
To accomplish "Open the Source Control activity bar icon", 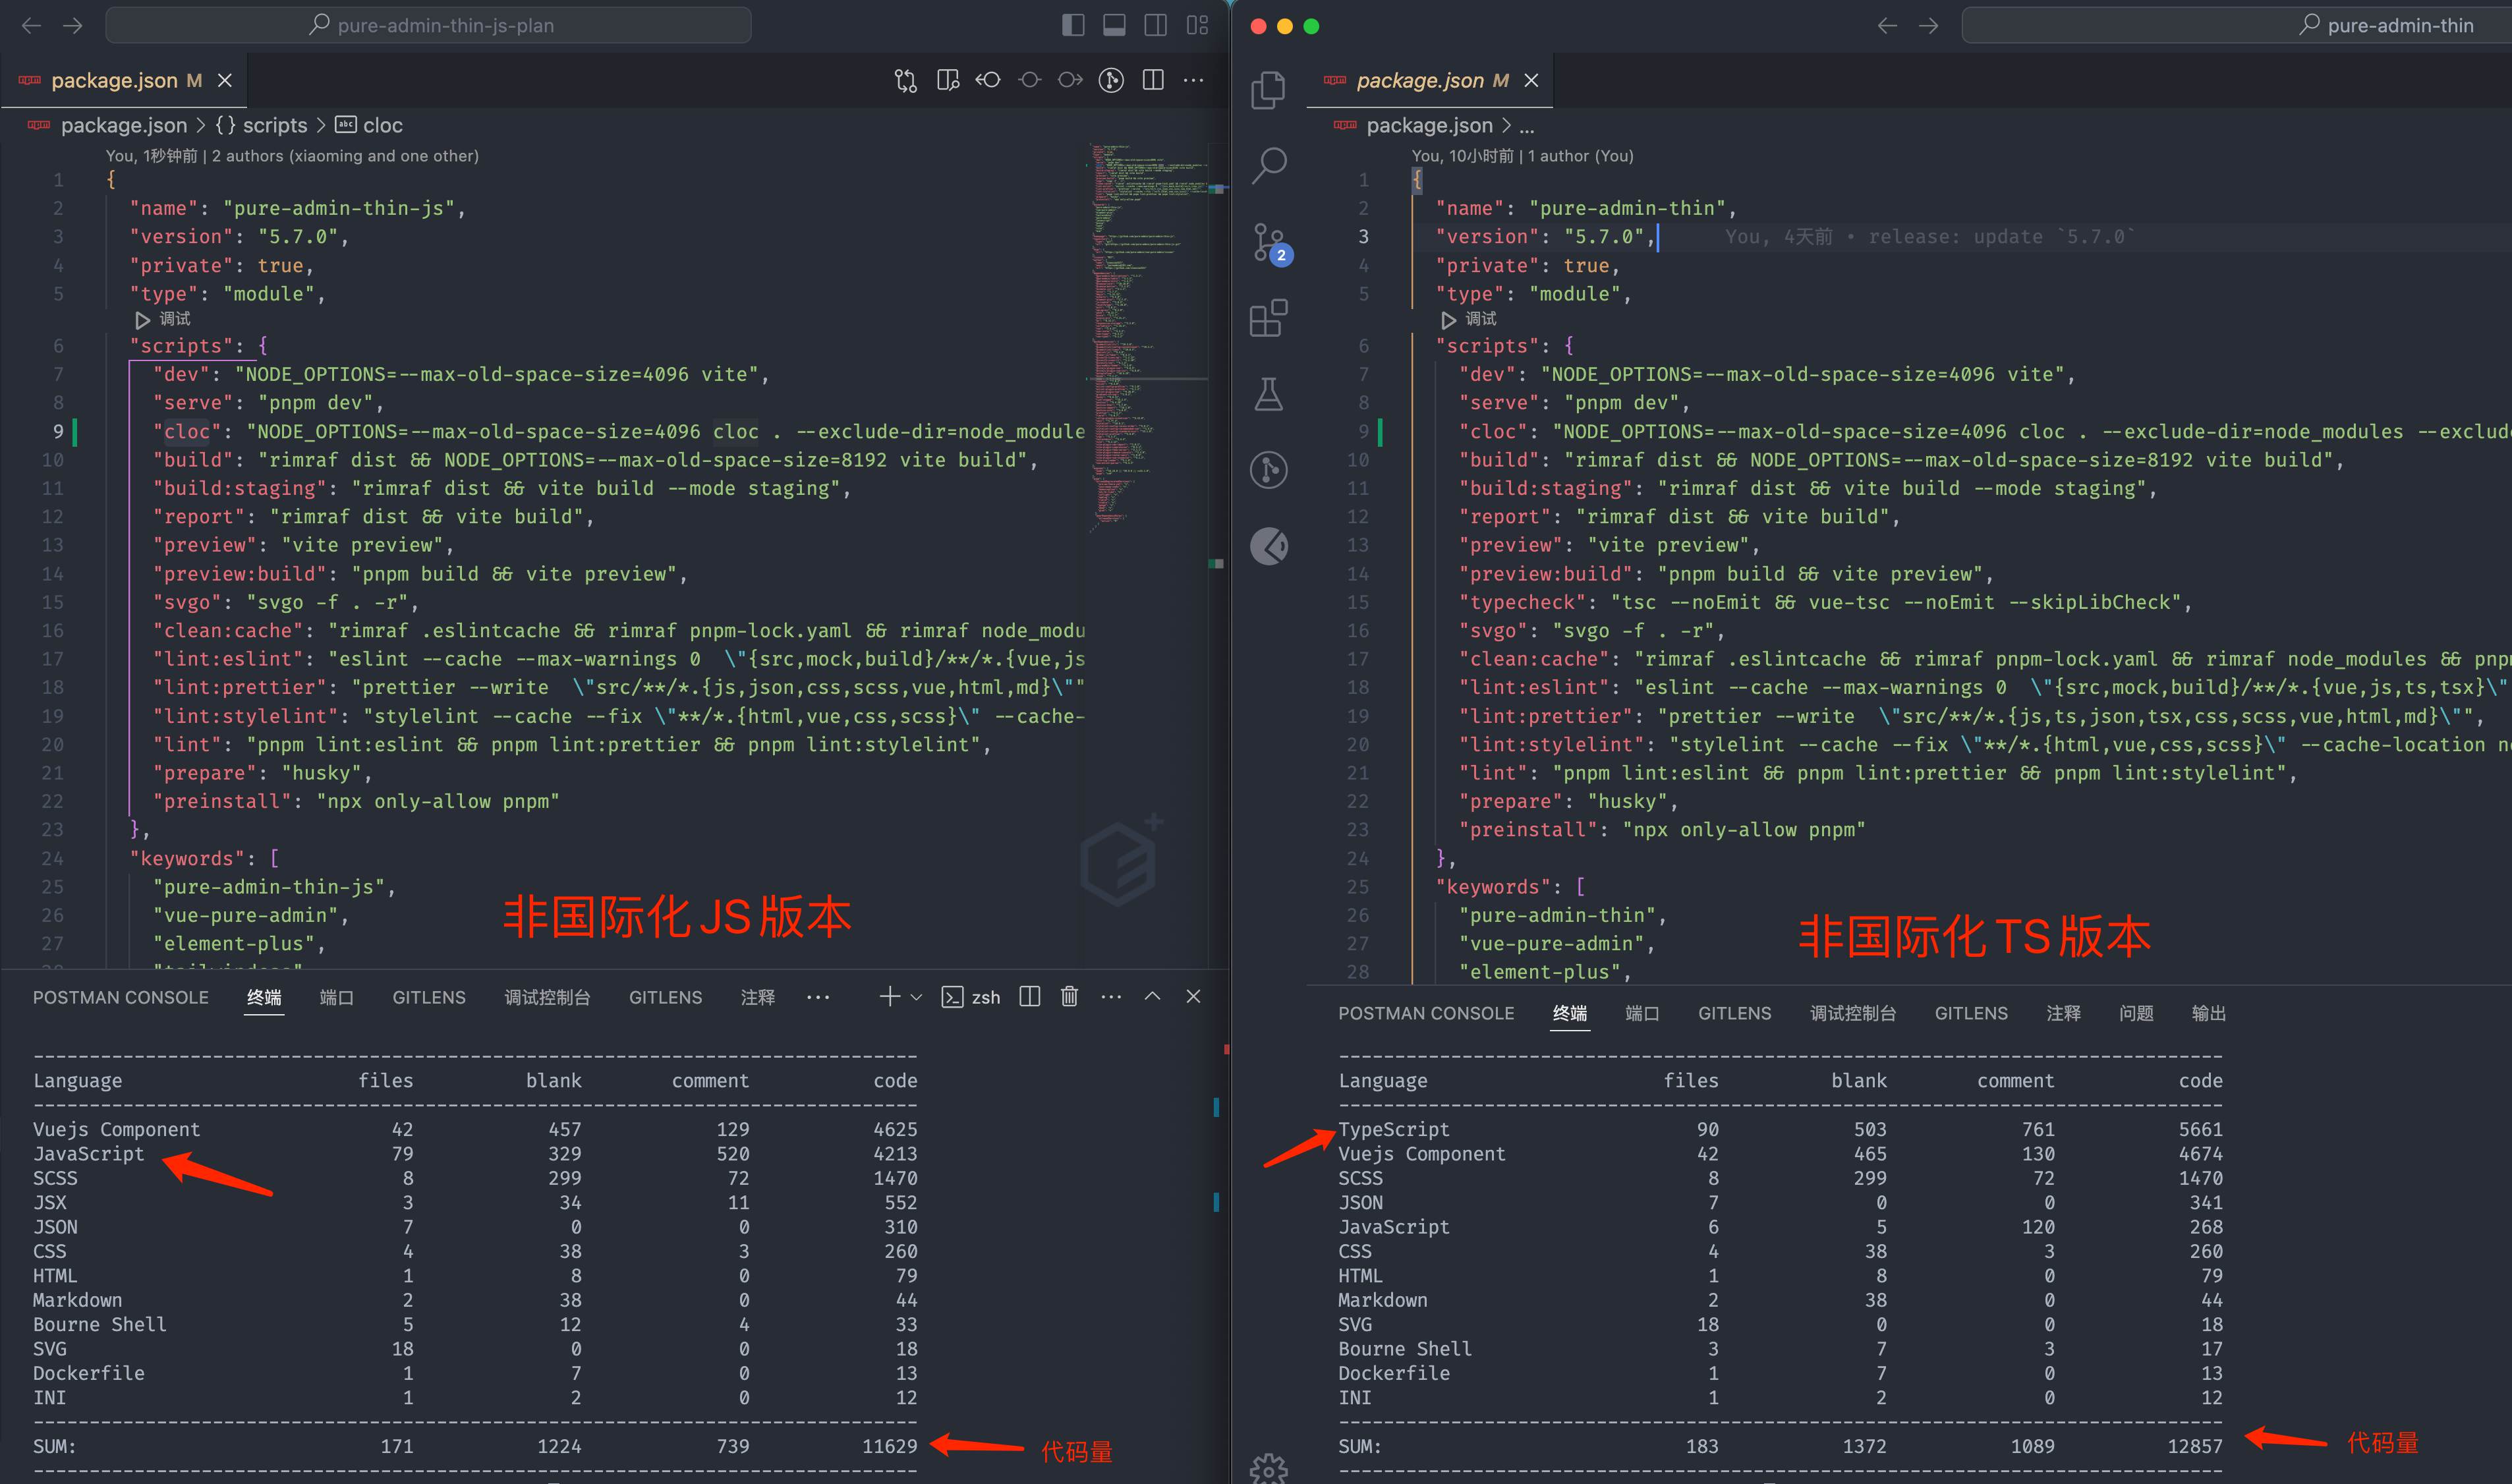I will 1269,242.
